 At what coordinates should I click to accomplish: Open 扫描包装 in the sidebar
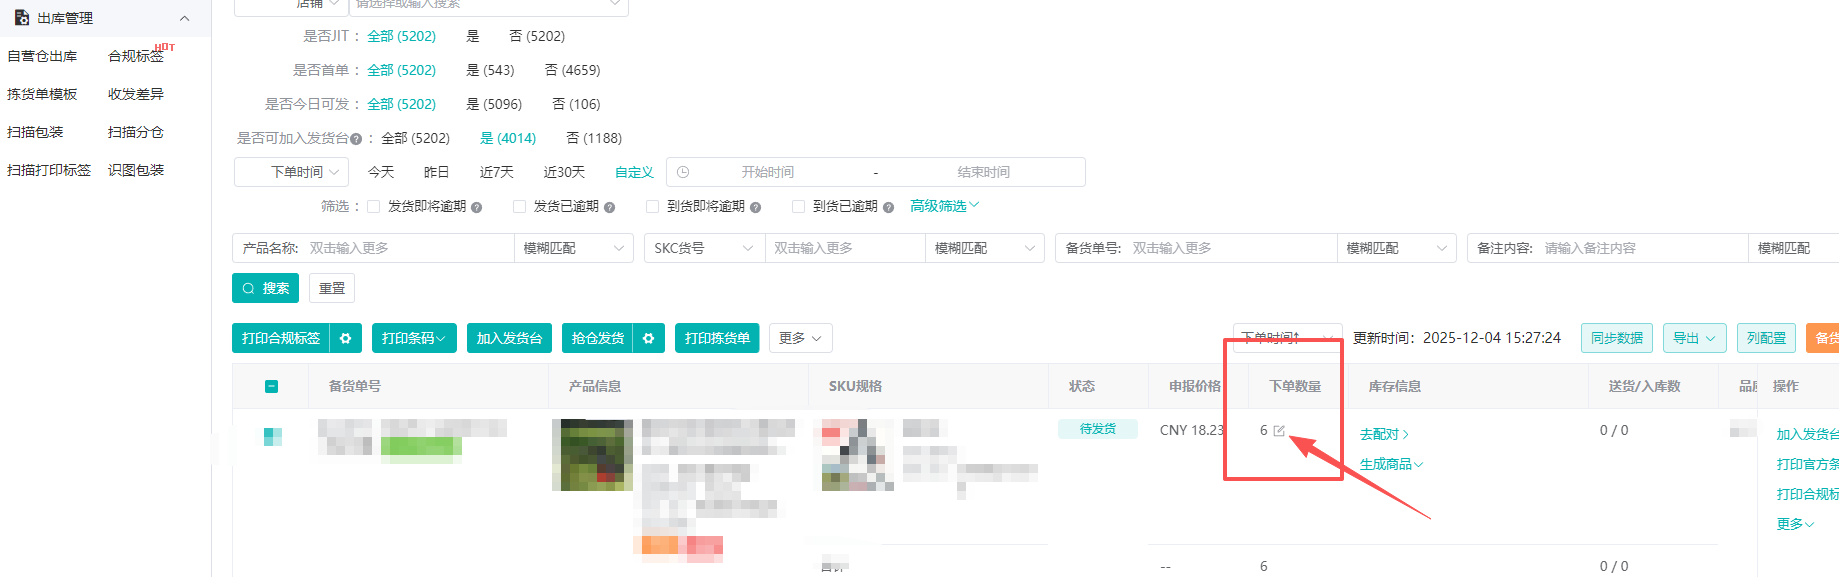click(x=35, y=132)
